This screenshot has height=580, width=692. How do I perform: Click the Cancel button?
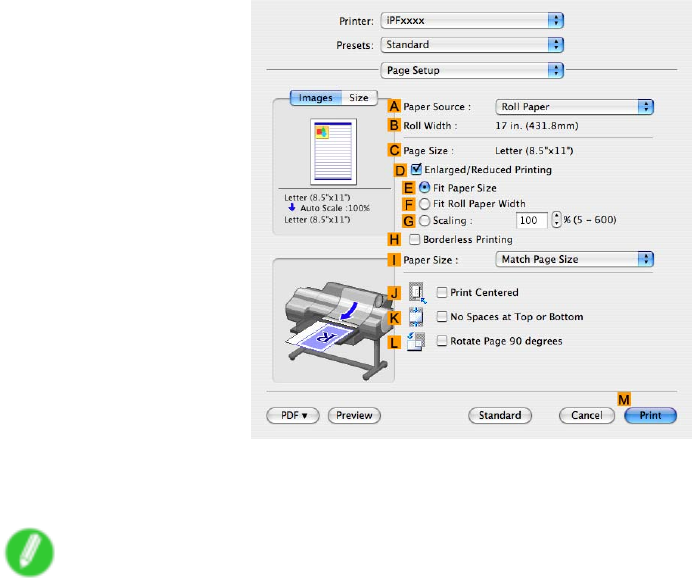click(587, 415)
